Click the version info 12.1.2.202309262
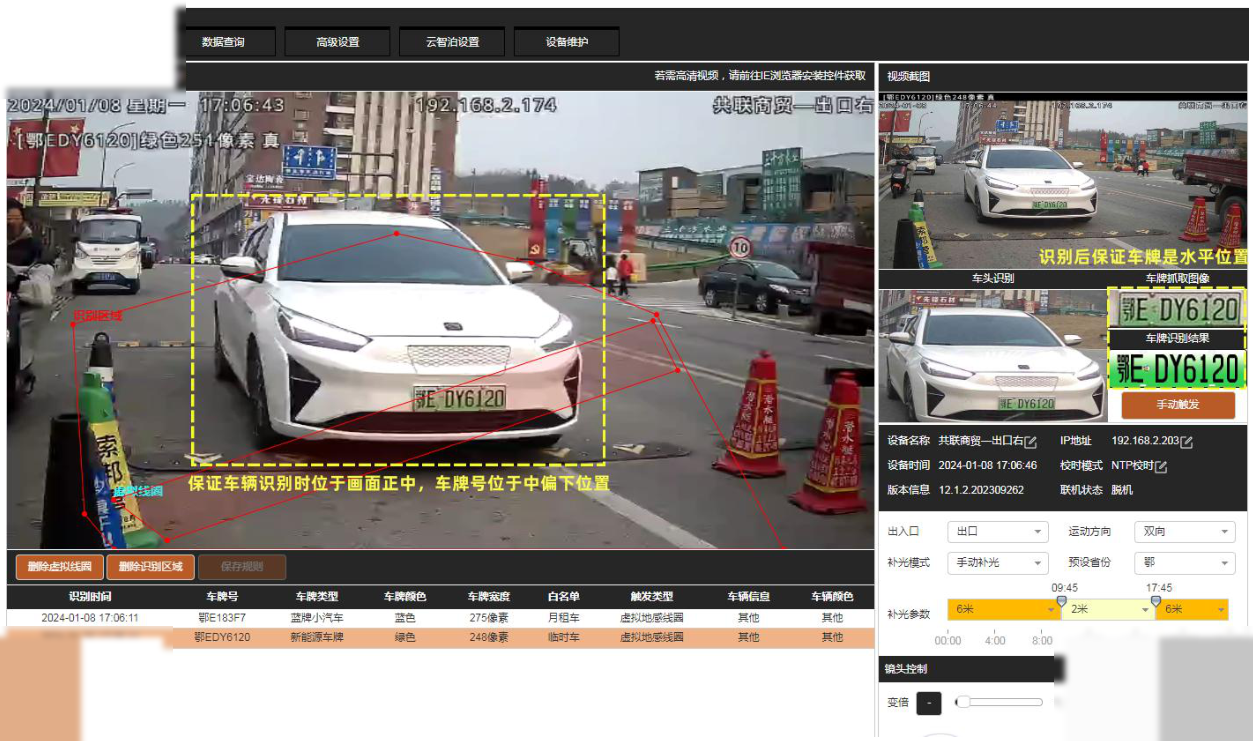1253x741 pixels. 981,490
